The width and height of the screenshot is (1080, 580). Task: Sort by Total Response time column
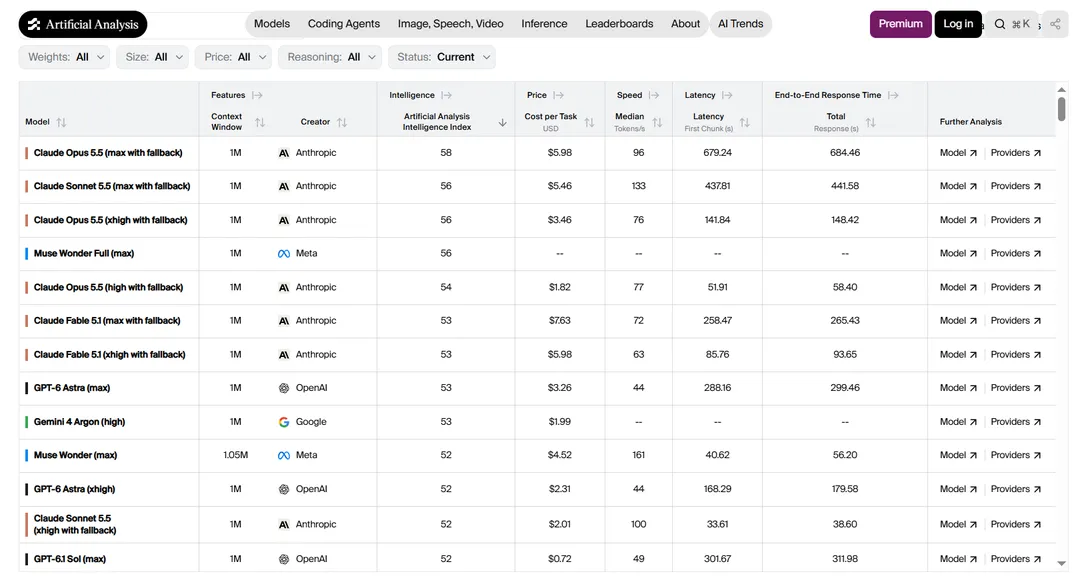click(x=871, y=123)
